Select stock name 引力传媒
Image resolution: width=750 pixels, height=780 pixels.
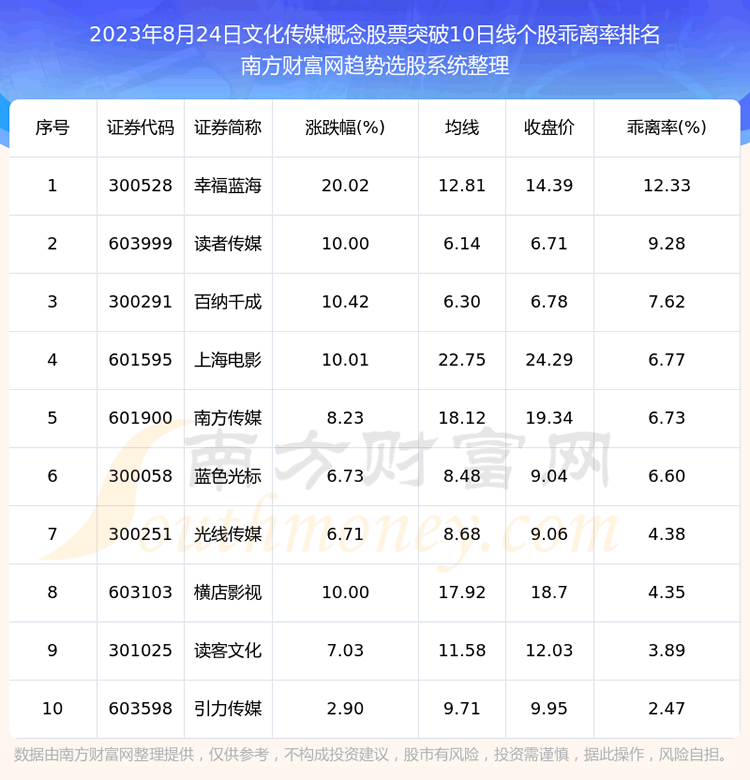tap(228, 708)
